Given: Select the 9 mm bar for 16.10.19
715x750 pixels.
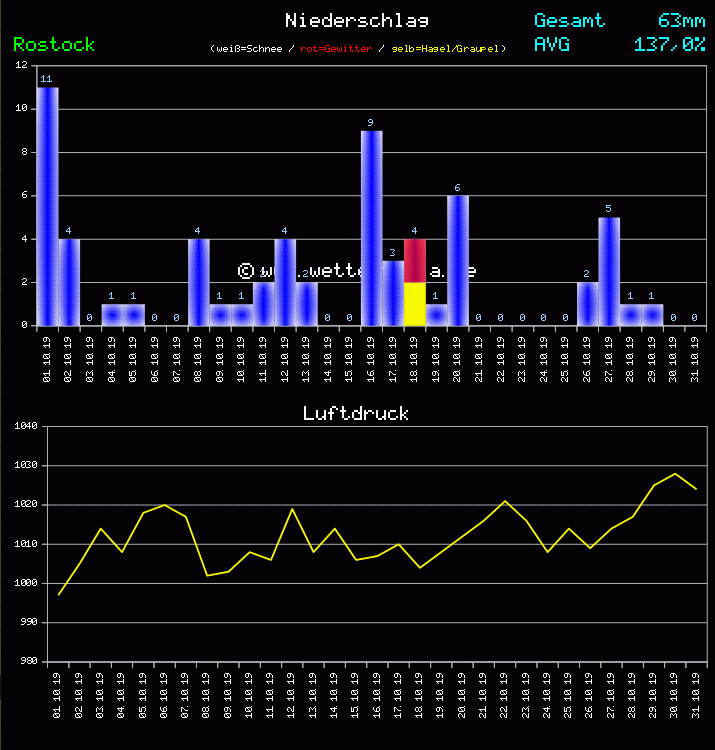Looking at the screenshot, I should pos(371,228).
